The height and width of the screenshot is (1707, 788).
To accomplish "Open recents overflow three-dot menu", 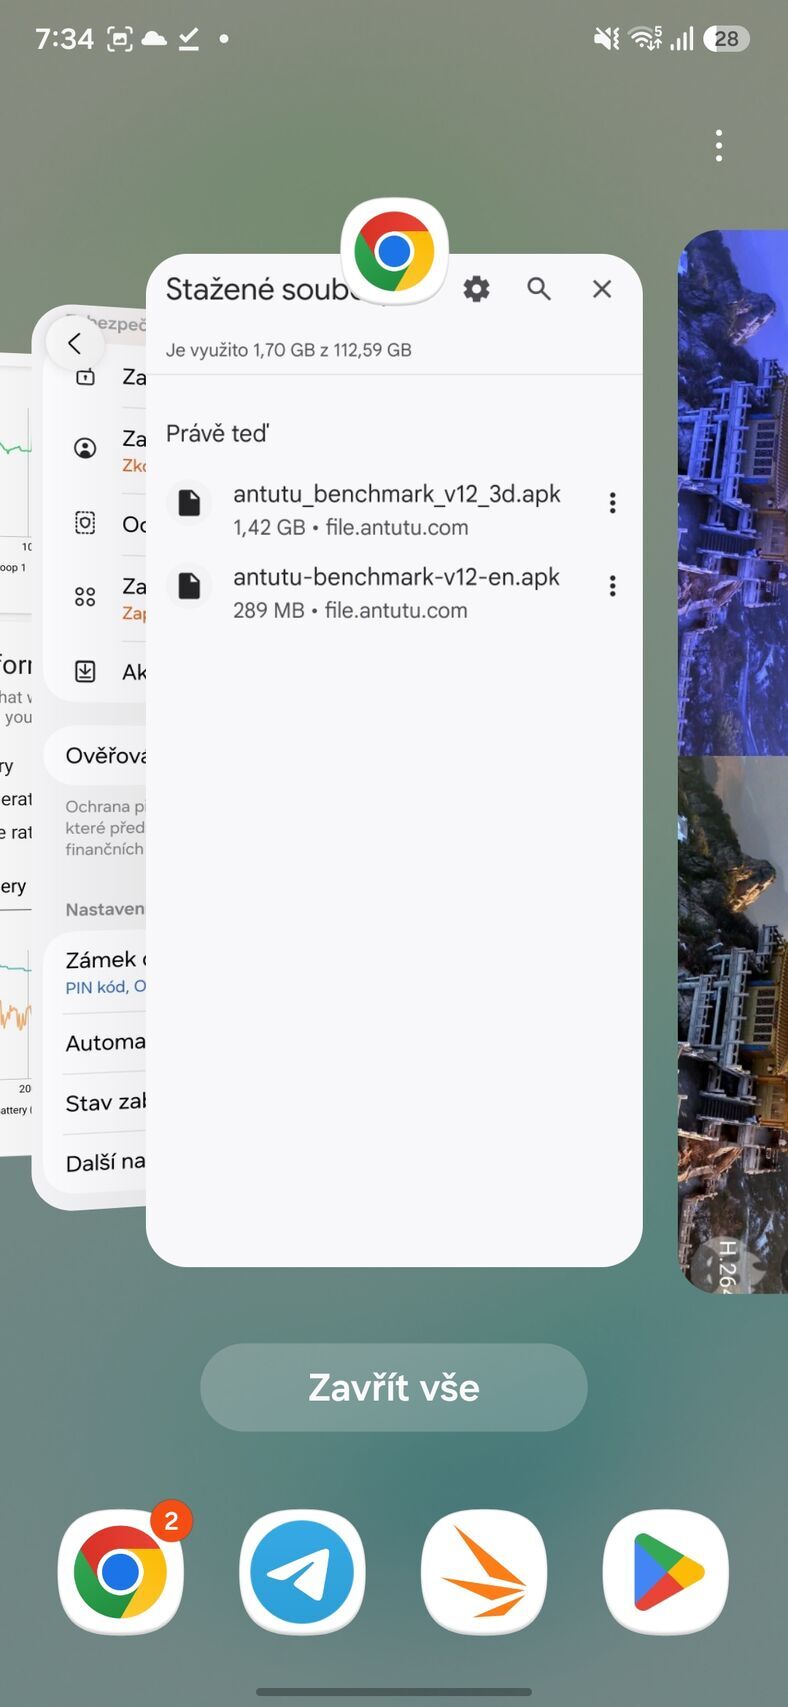I will pos(719,146).
